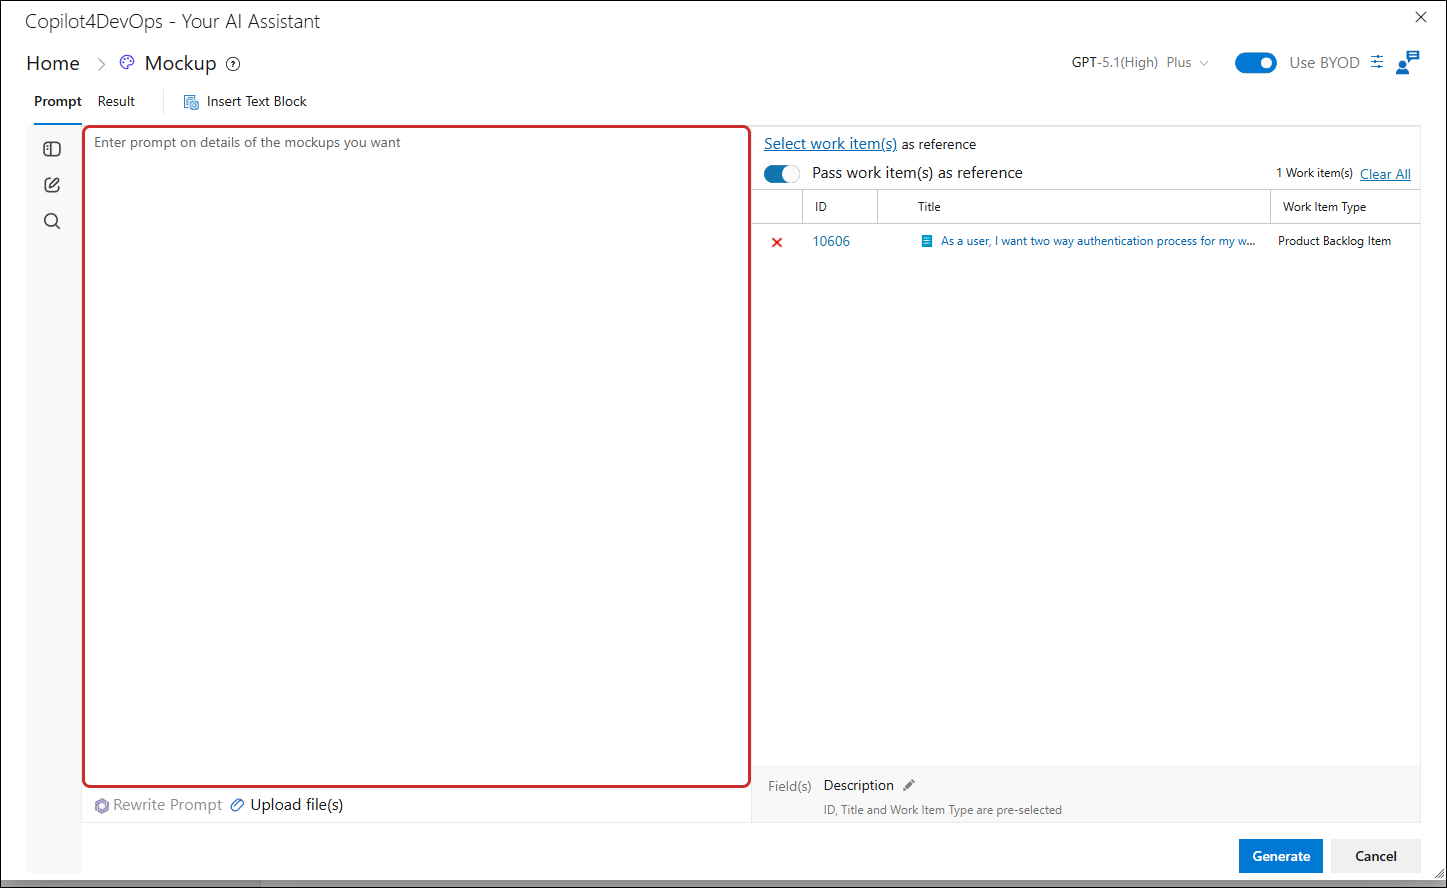Remove work item 10606 with red X
The image size is (1447, 888).
pyautogui.click(x=777, y=242)
